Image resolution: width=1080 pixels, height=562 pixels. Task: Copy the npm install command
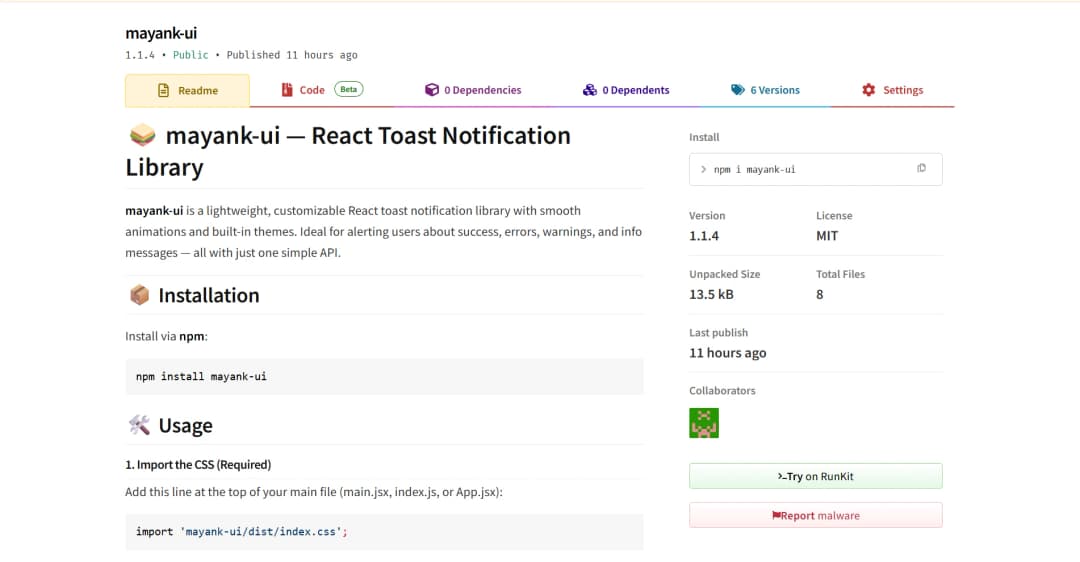pos(921,168)
